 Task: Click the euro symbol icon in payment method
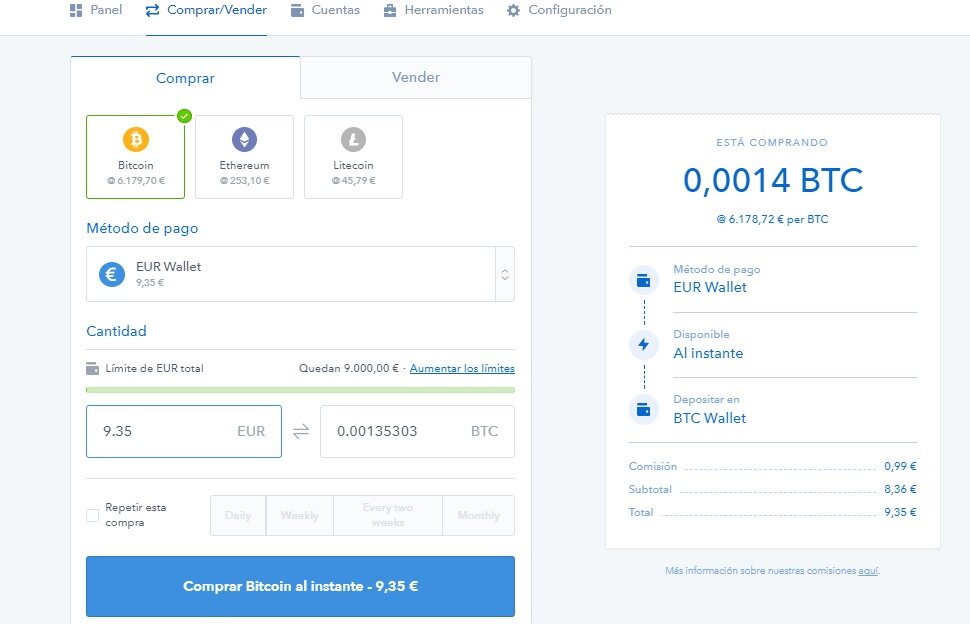112,274
